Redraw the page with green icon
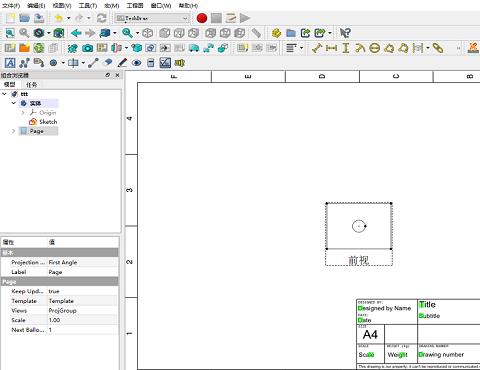This screenshot has height=370, width=480. [x=39, y=48]
